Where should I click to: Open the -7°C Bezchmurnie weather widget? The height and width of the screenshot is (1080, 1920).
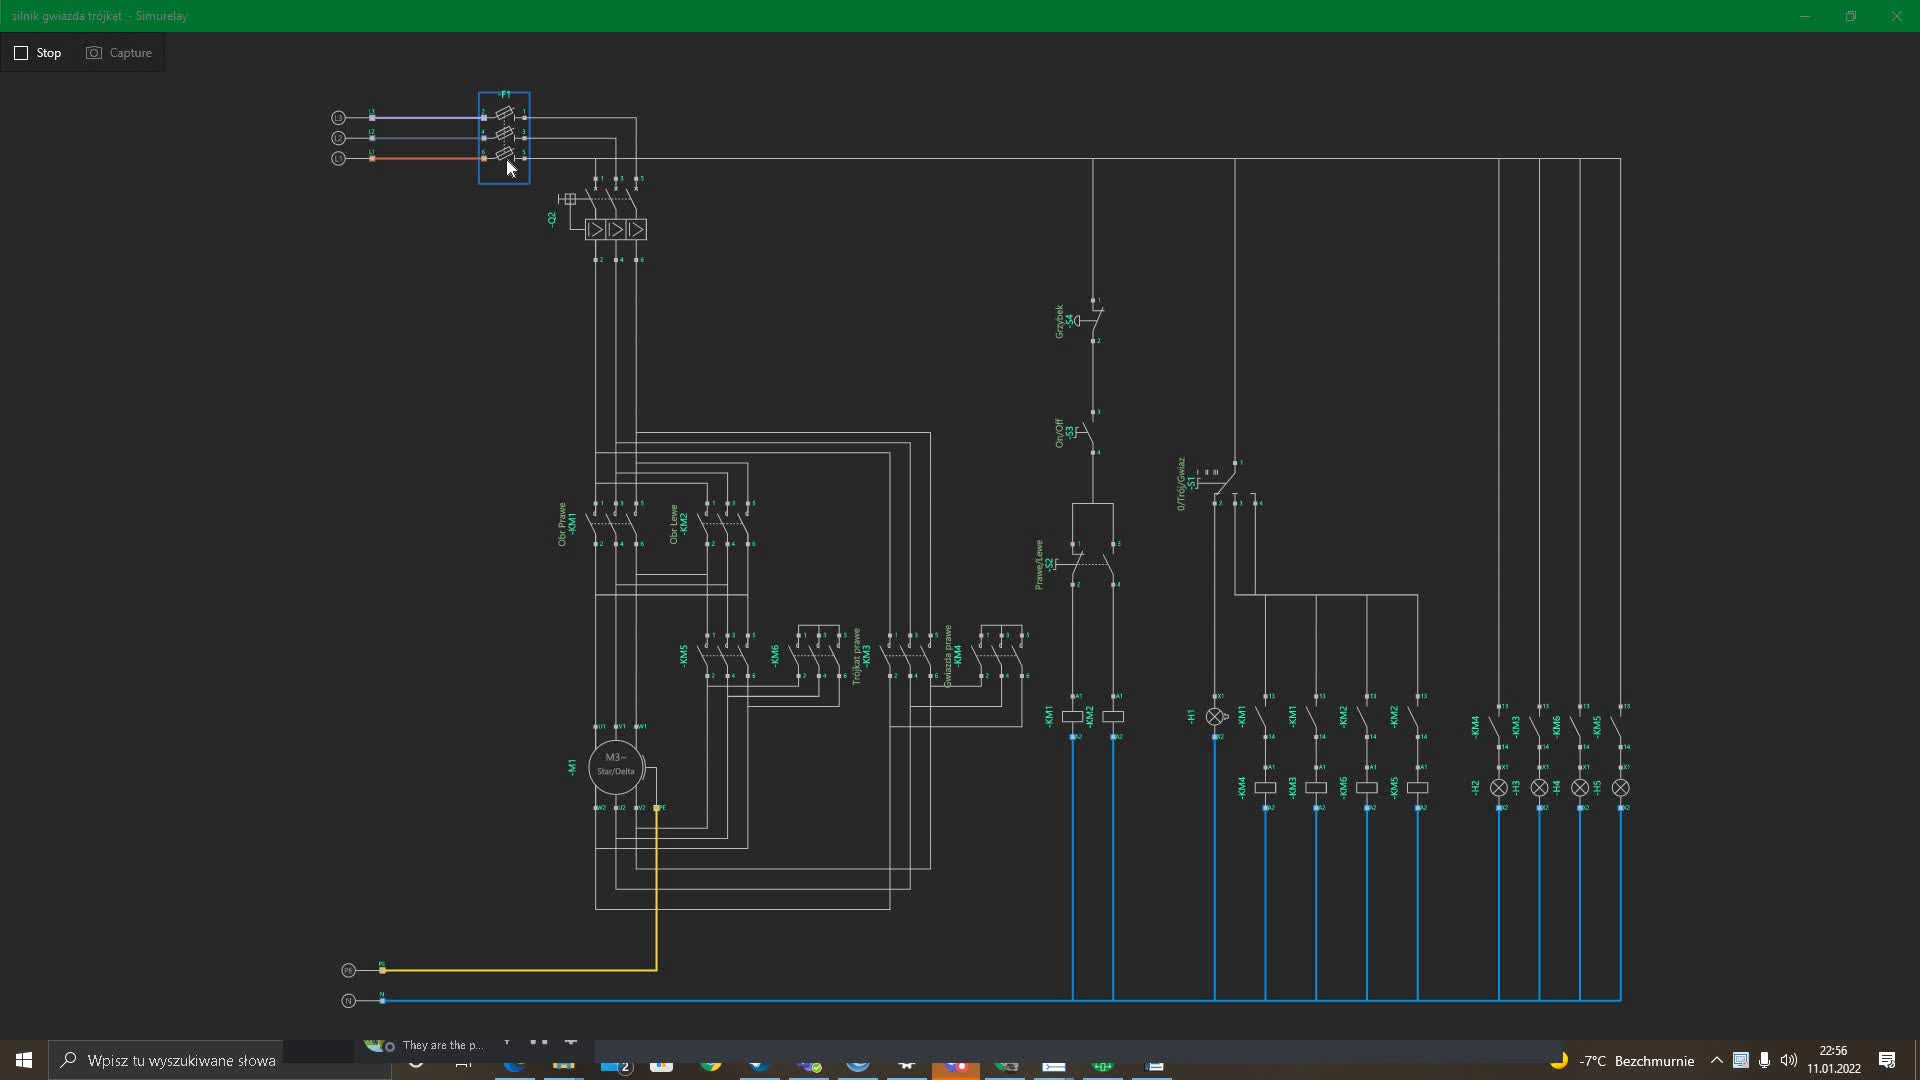[x=1622, y=1060]
